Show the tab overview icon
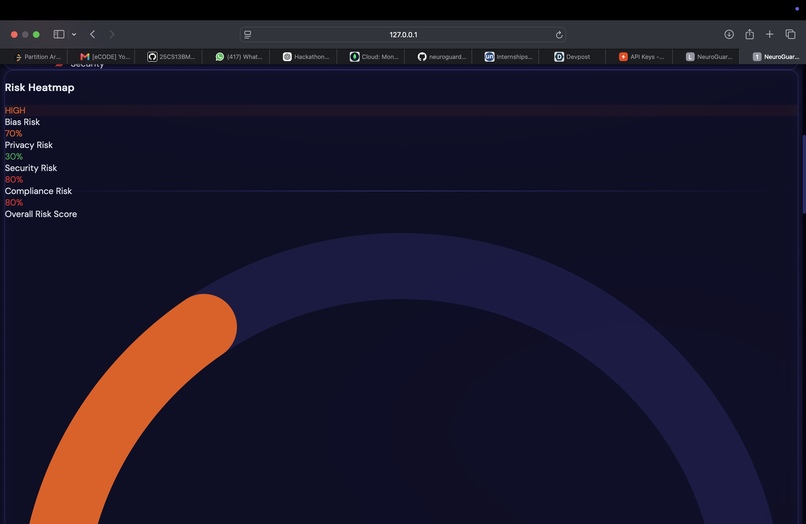 pyautogui.click(x=791, y=34)
